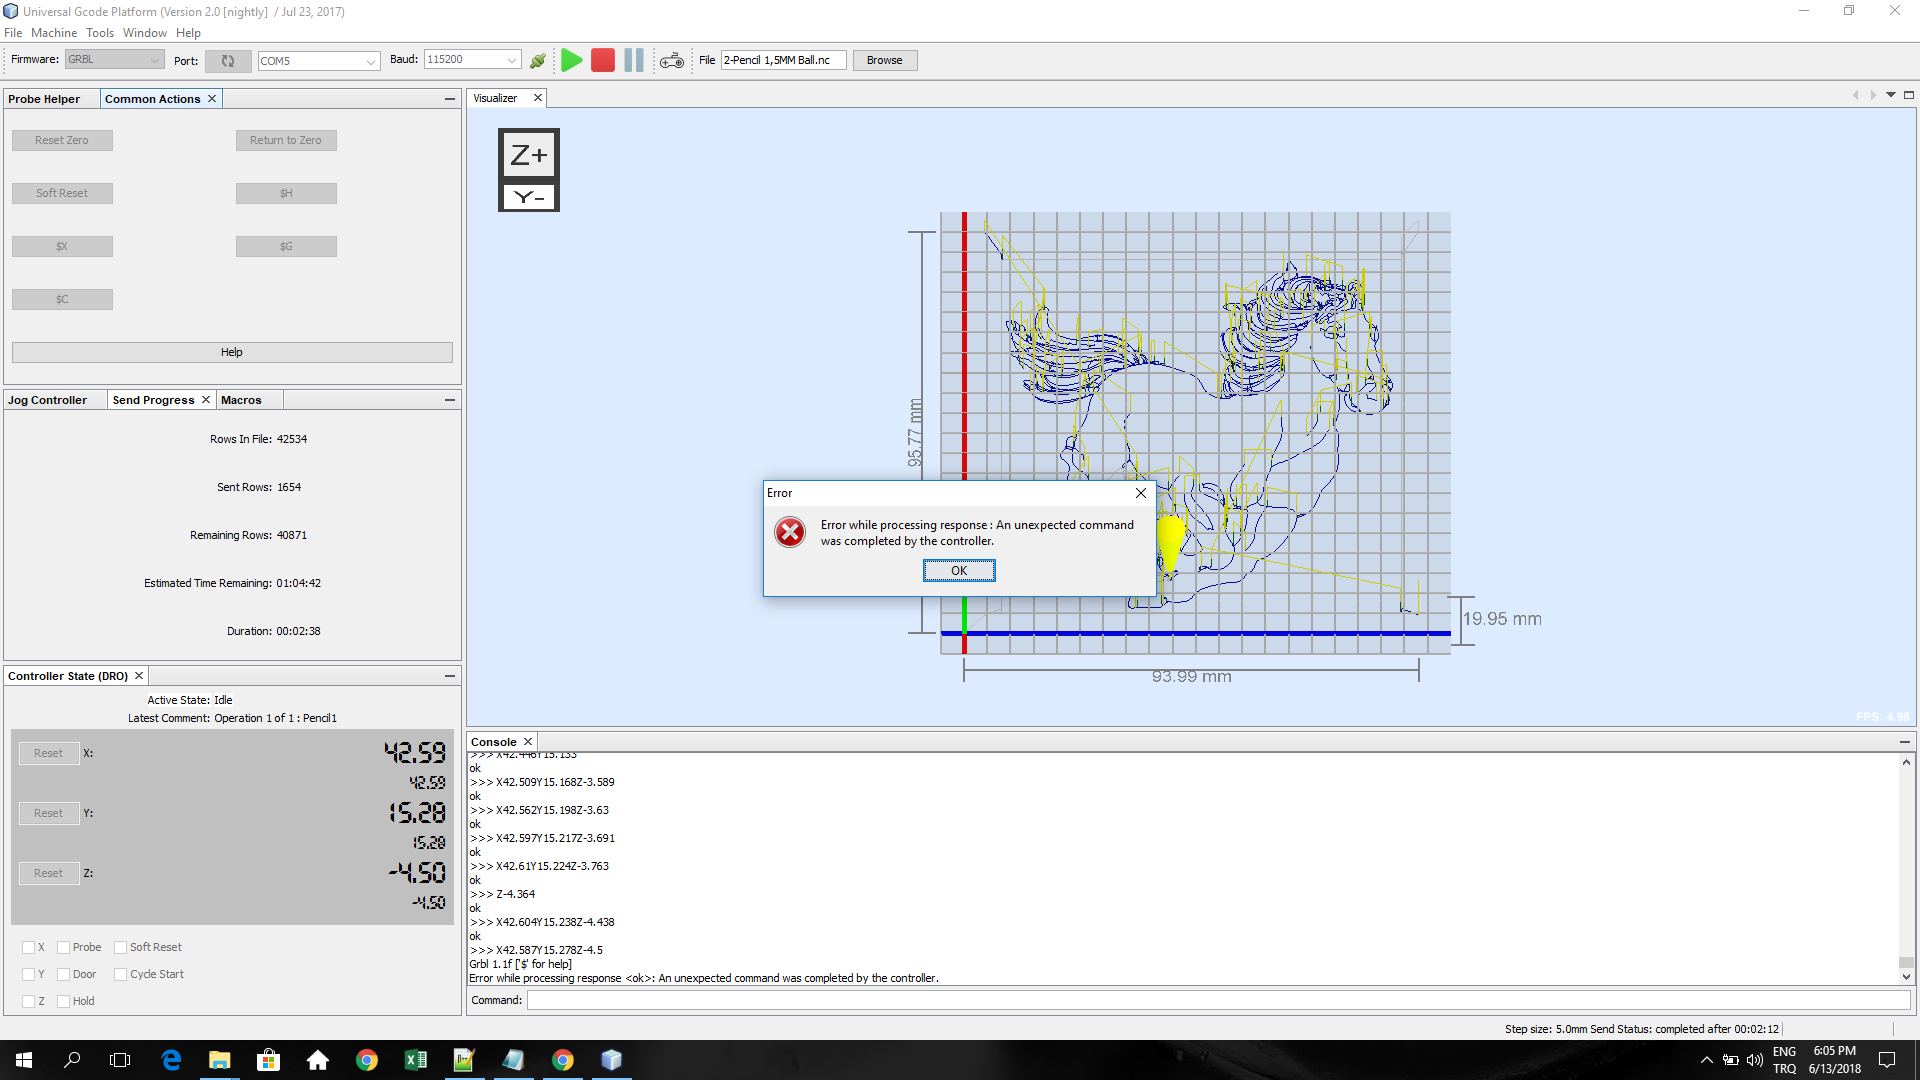Screen dimensions: 1920x1080
Task: Open the Help menu
Action: tap(188, 33)
